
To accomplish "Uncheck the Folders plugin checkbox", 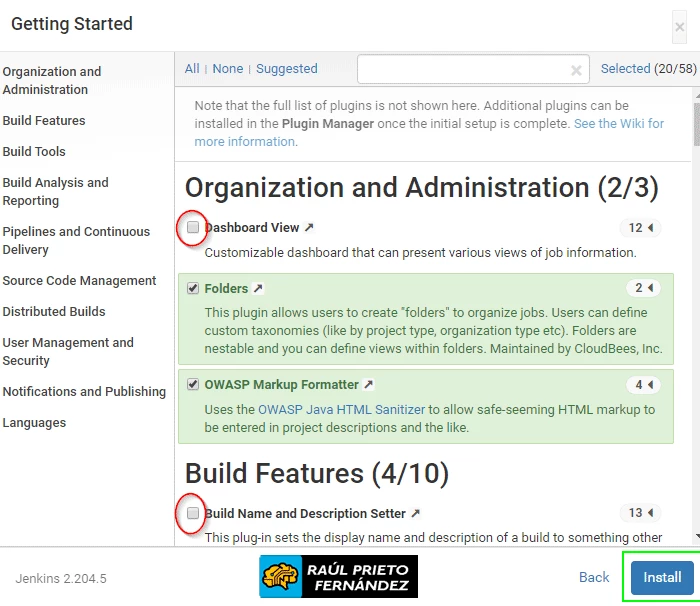I will click(x=193, y=288).
